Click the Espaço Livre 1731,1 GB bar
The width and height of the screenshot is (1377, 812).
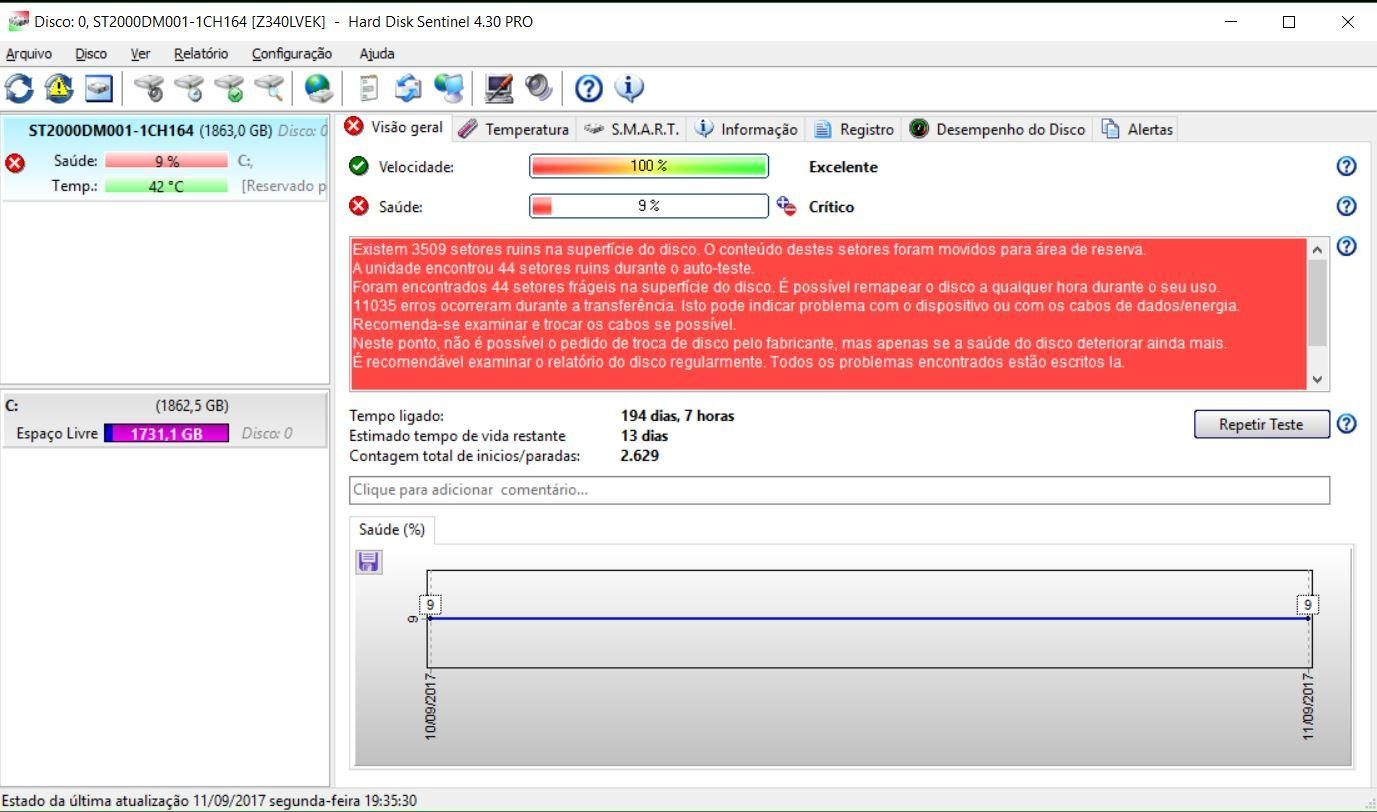tap(166, 433)
